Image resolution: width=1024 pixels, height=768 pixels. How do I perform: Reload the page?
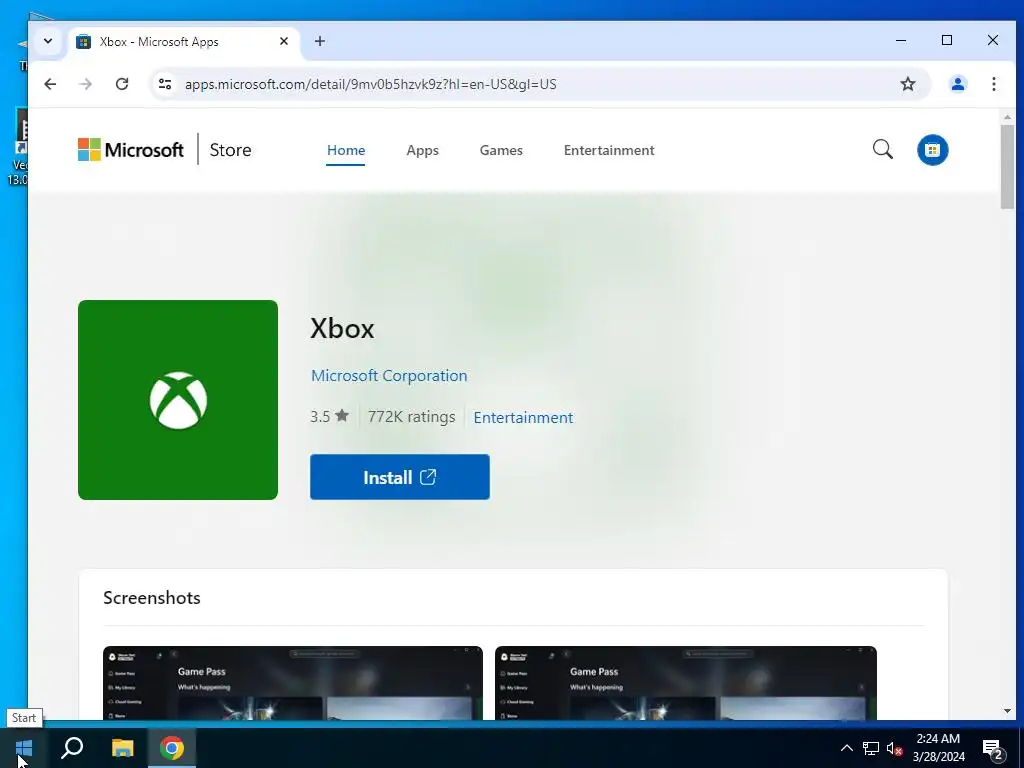click(x=121, y=84)
